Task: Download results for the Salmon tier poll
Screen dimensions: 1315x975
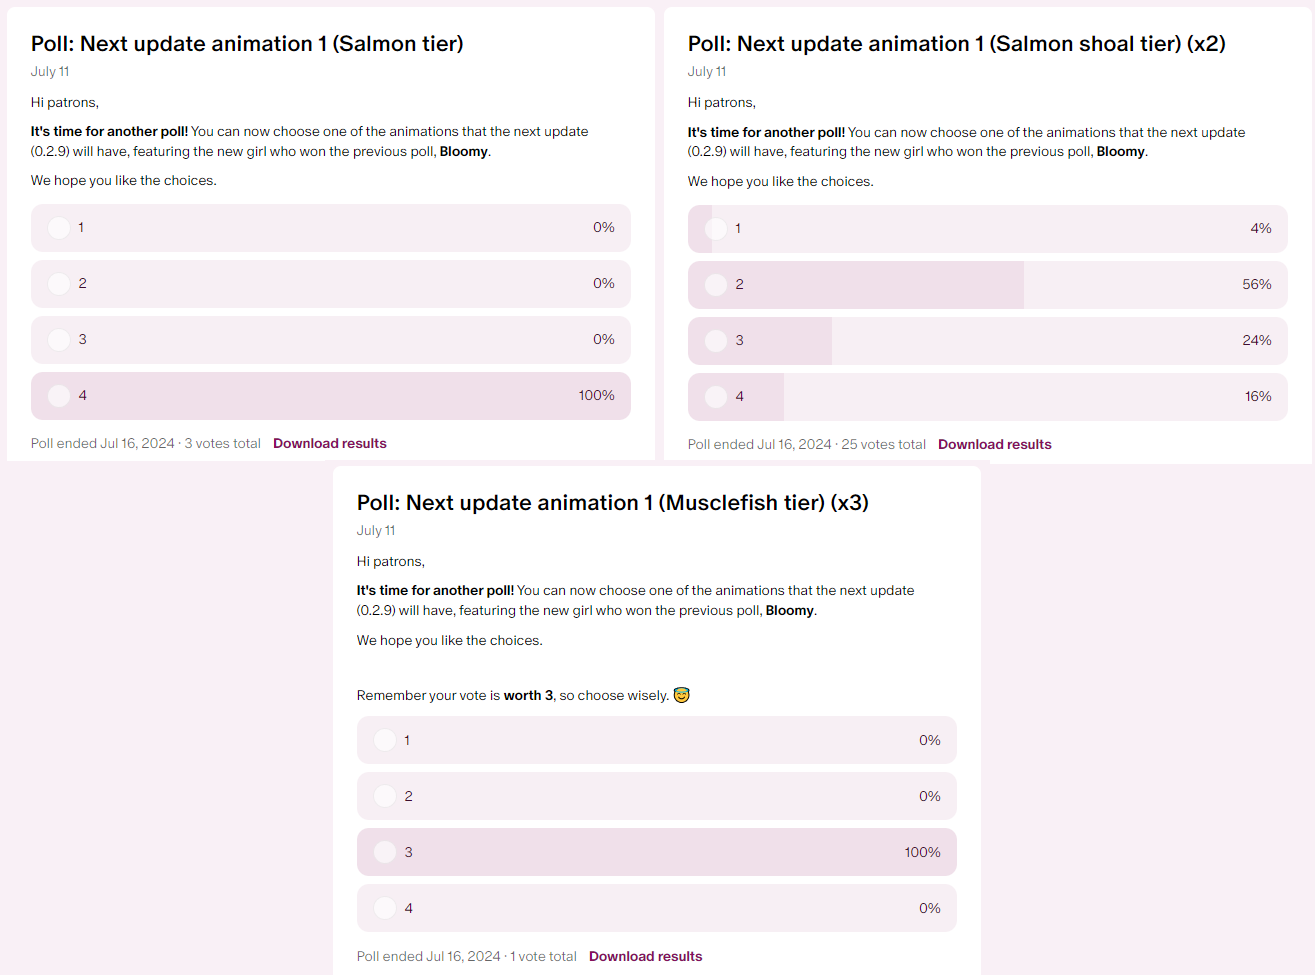Action: pos(330,443)
